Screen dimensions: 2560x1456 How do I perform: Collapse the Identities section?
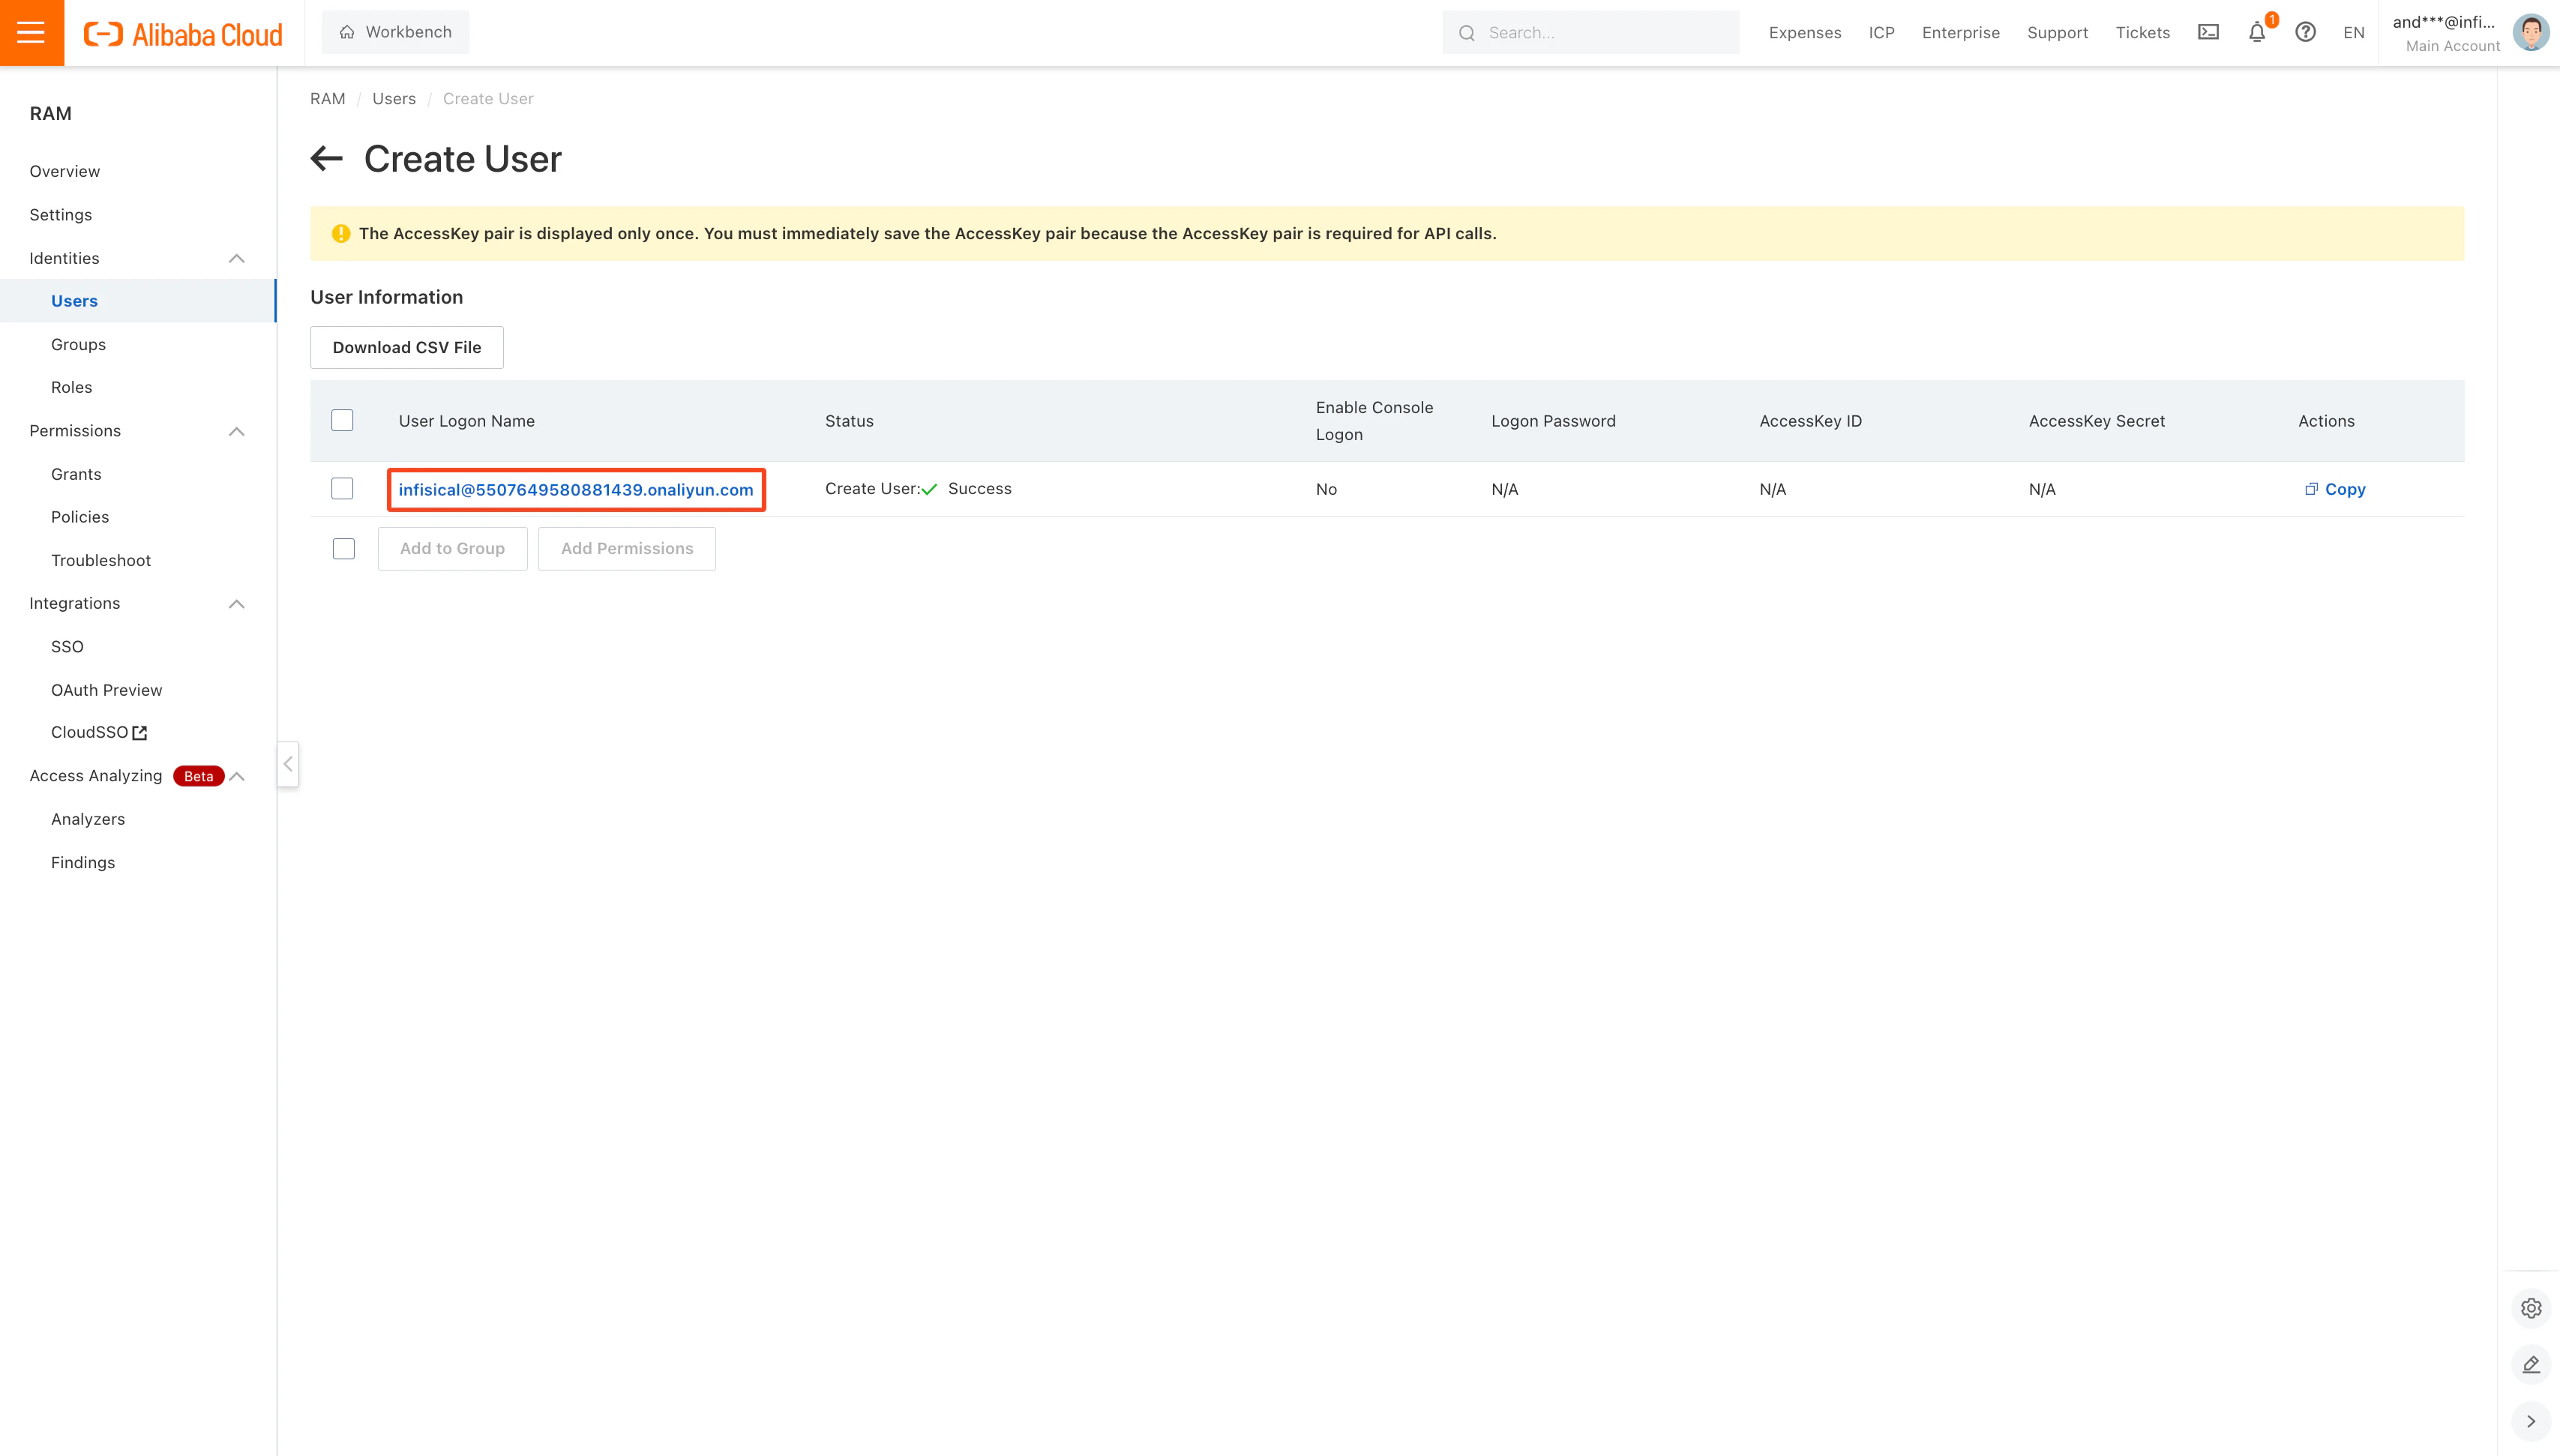pyautogui.click(x=237, y=258)
